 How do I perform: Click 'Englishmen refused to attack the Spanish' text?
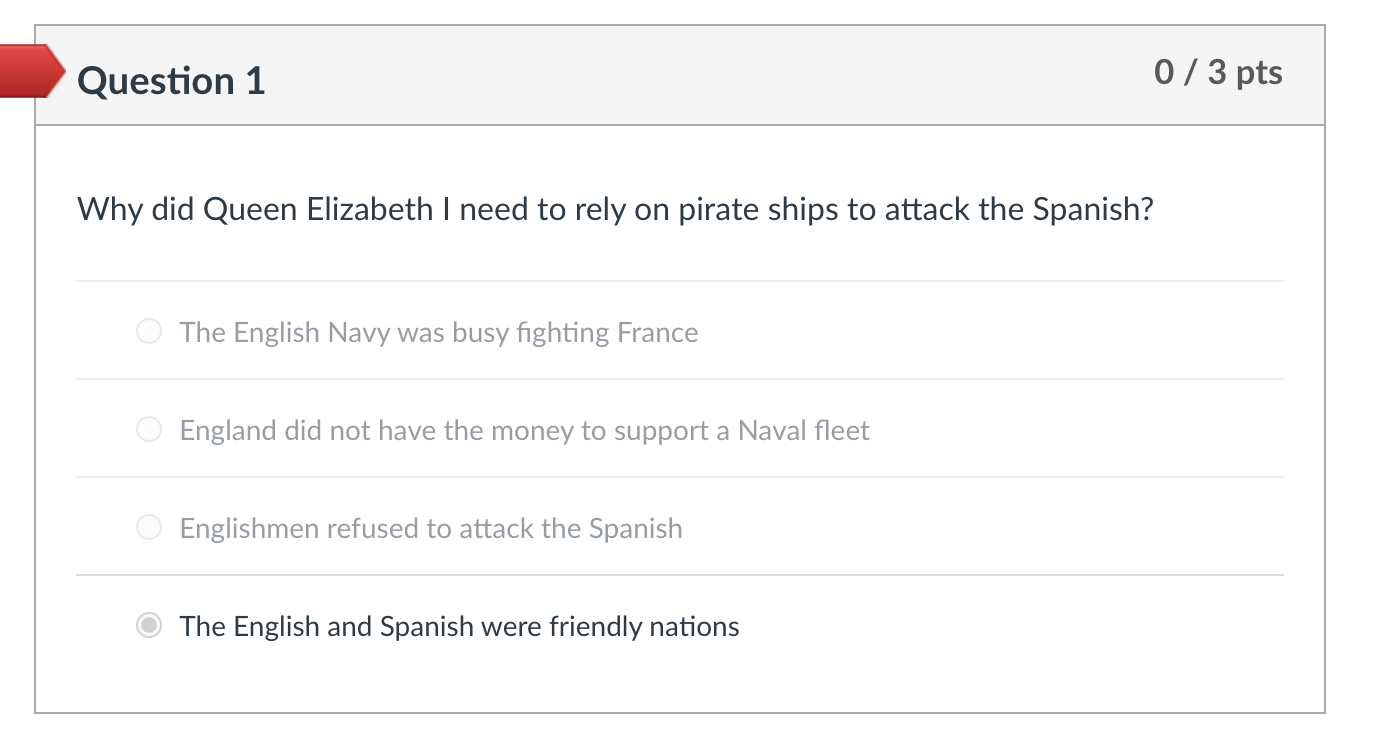(x=430, y=528)
